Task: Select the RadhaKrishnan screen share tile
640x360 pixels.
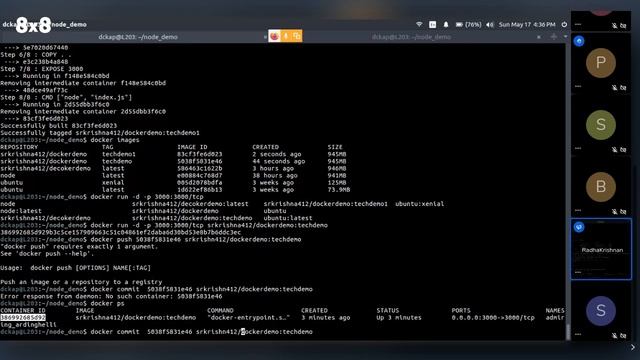Action: coord(601,249)
